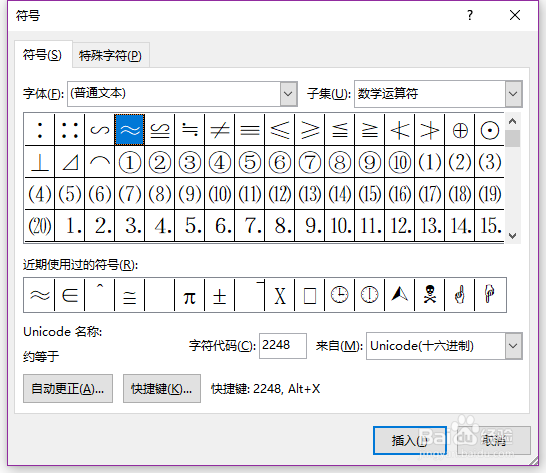Screen dimensions: 546x473
Task: Pick the circled dot ⊙ symbol
Action: pos(490,130)
